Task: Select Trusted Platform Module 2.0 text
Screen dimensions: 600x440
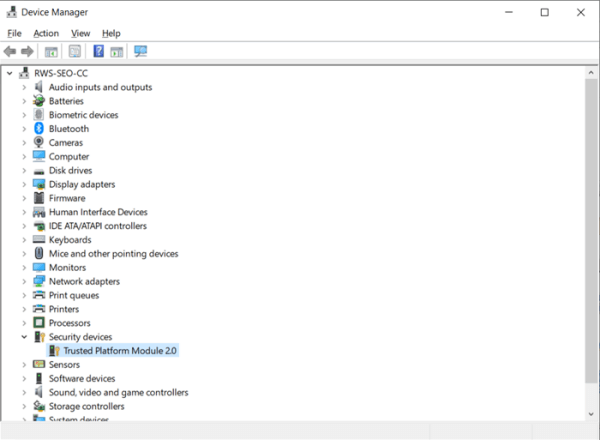Action: pyautogui.click(x=120, y=350)
